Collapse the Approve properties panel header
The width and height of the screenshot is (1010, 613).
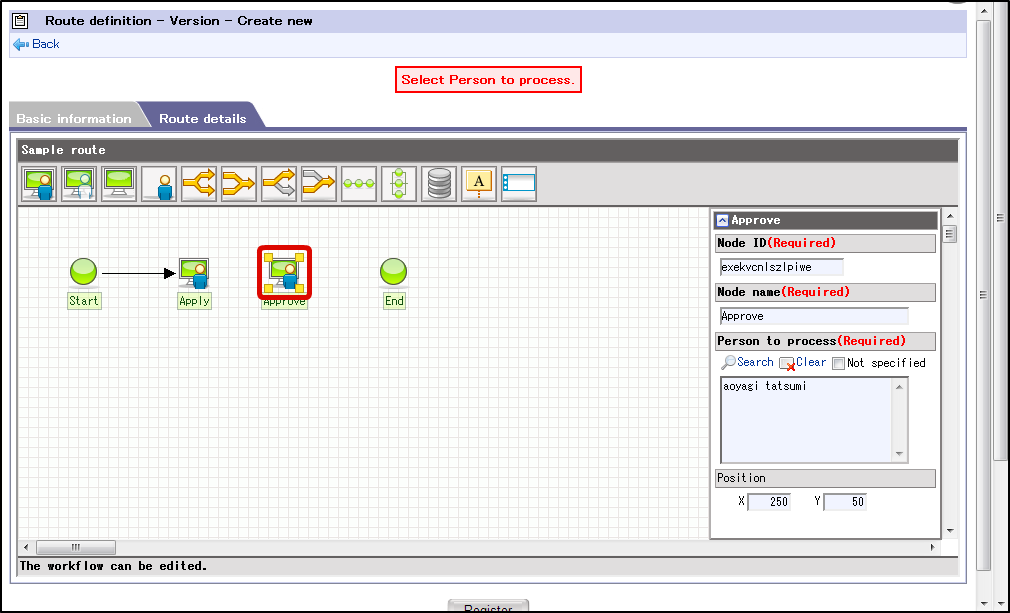point(722,220)
